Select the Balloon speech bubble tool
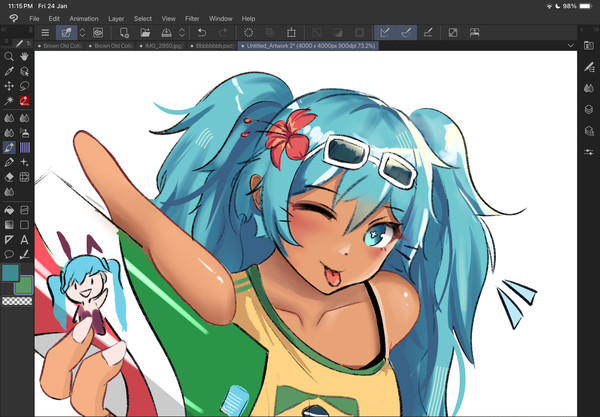This screenshot has height=417, width=600. pyautogui.click(x=9, y=254)
